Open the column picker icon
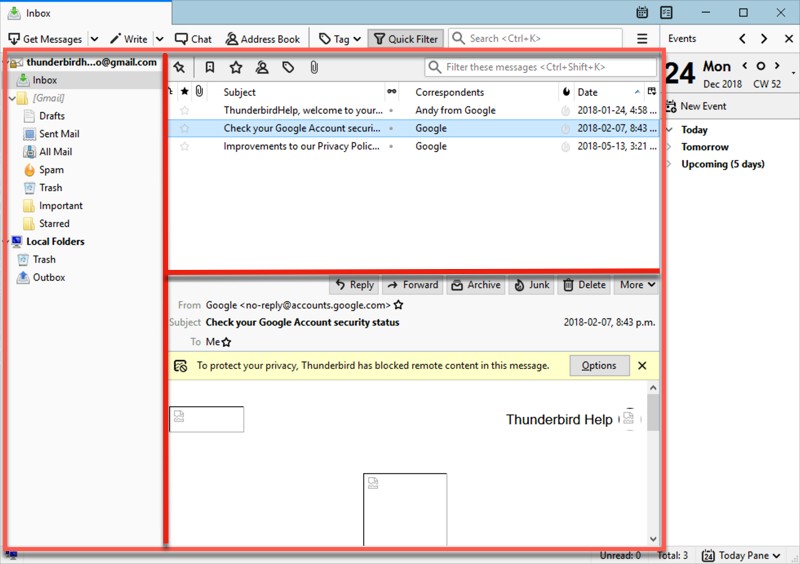 point(652,92)
